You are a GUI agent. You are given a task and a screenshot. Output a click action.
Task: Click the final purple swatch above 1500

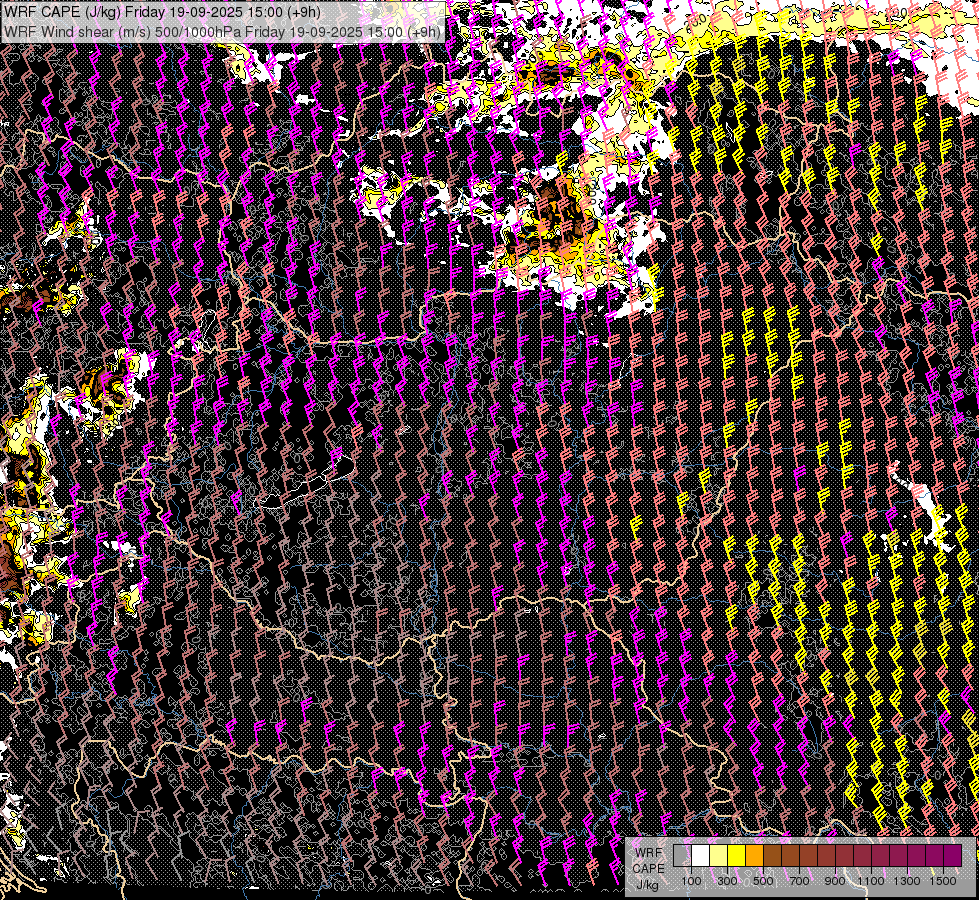pos(953,855)
